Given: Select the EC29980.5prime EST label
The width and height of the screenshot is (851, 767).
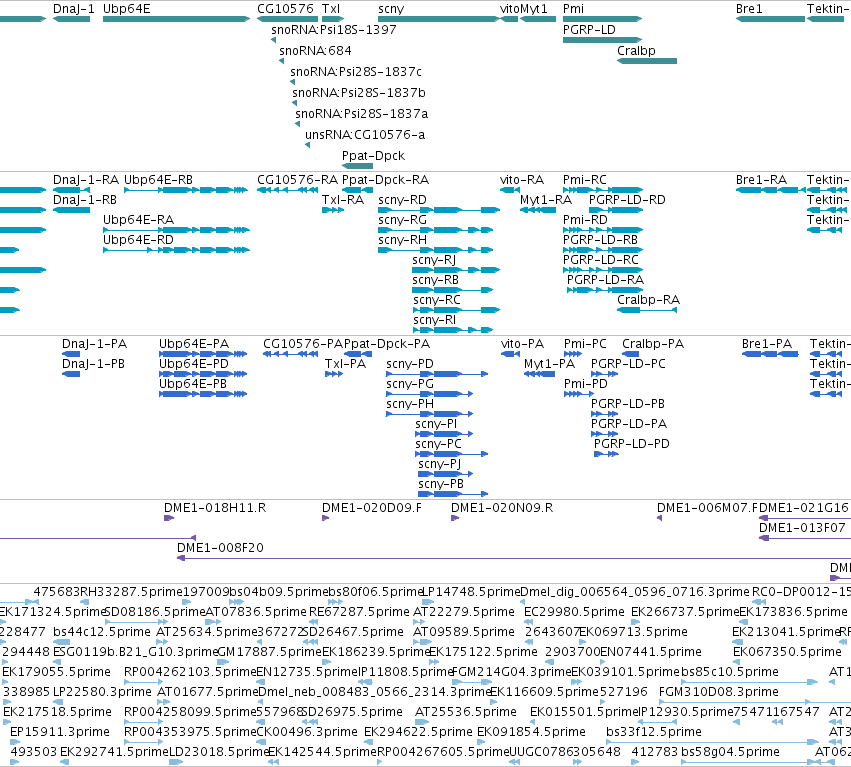Looking at the screenshot, I should point(574,612).
